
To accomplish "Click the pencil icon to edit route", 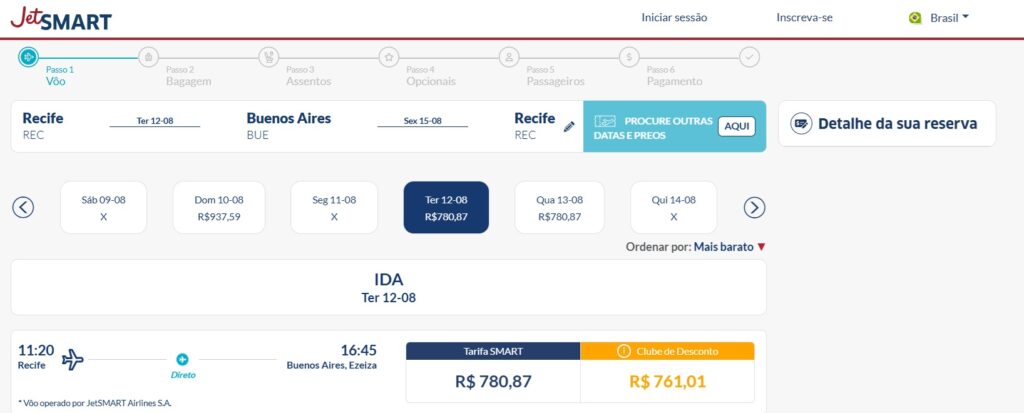I will [569, 126].
